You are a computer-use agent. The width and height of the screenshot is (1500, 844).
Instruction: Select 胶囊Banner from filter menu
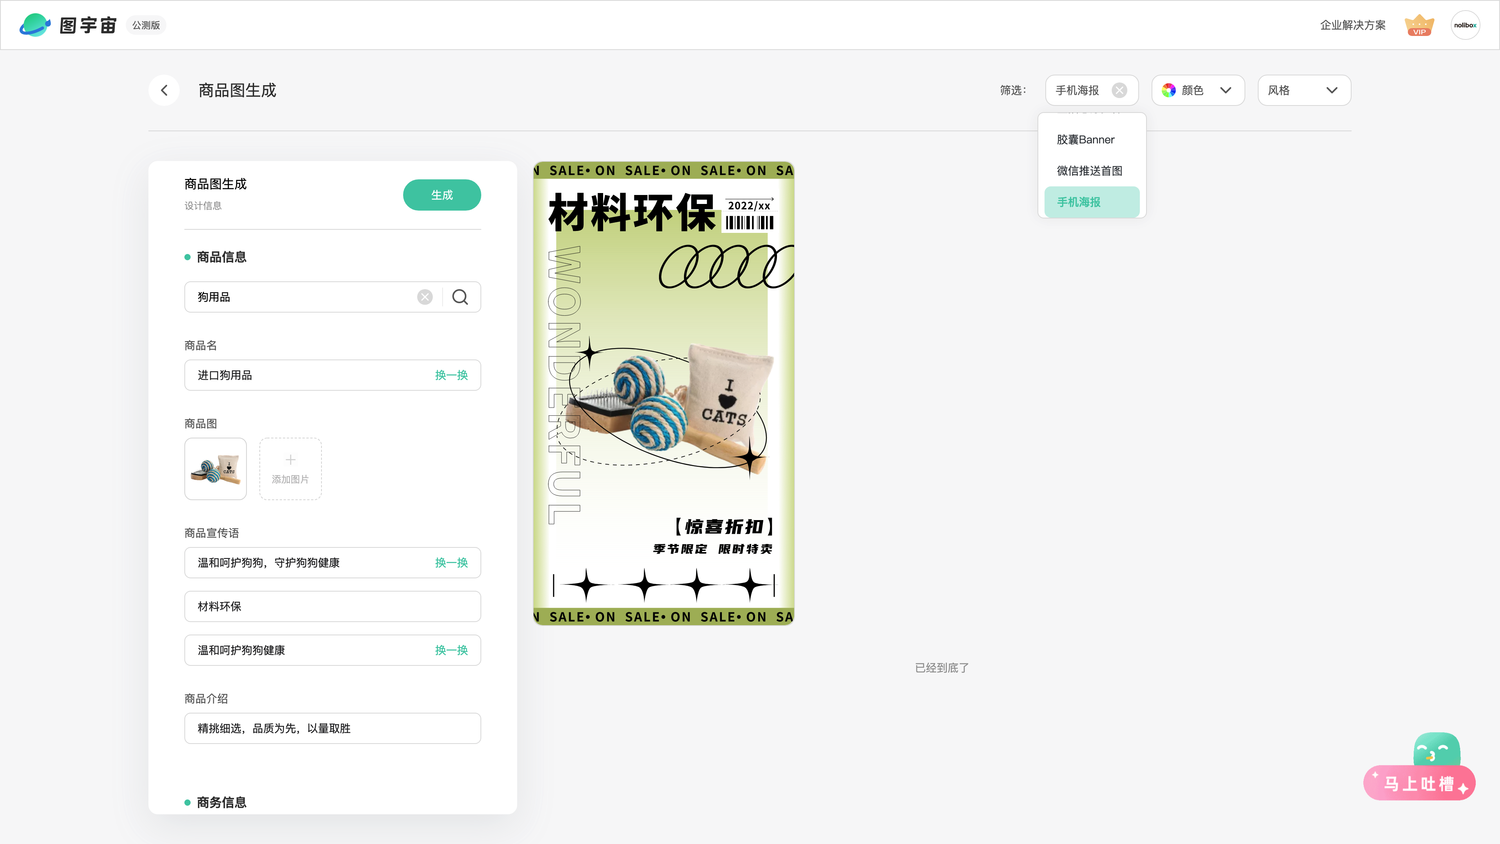(1091, 140)
